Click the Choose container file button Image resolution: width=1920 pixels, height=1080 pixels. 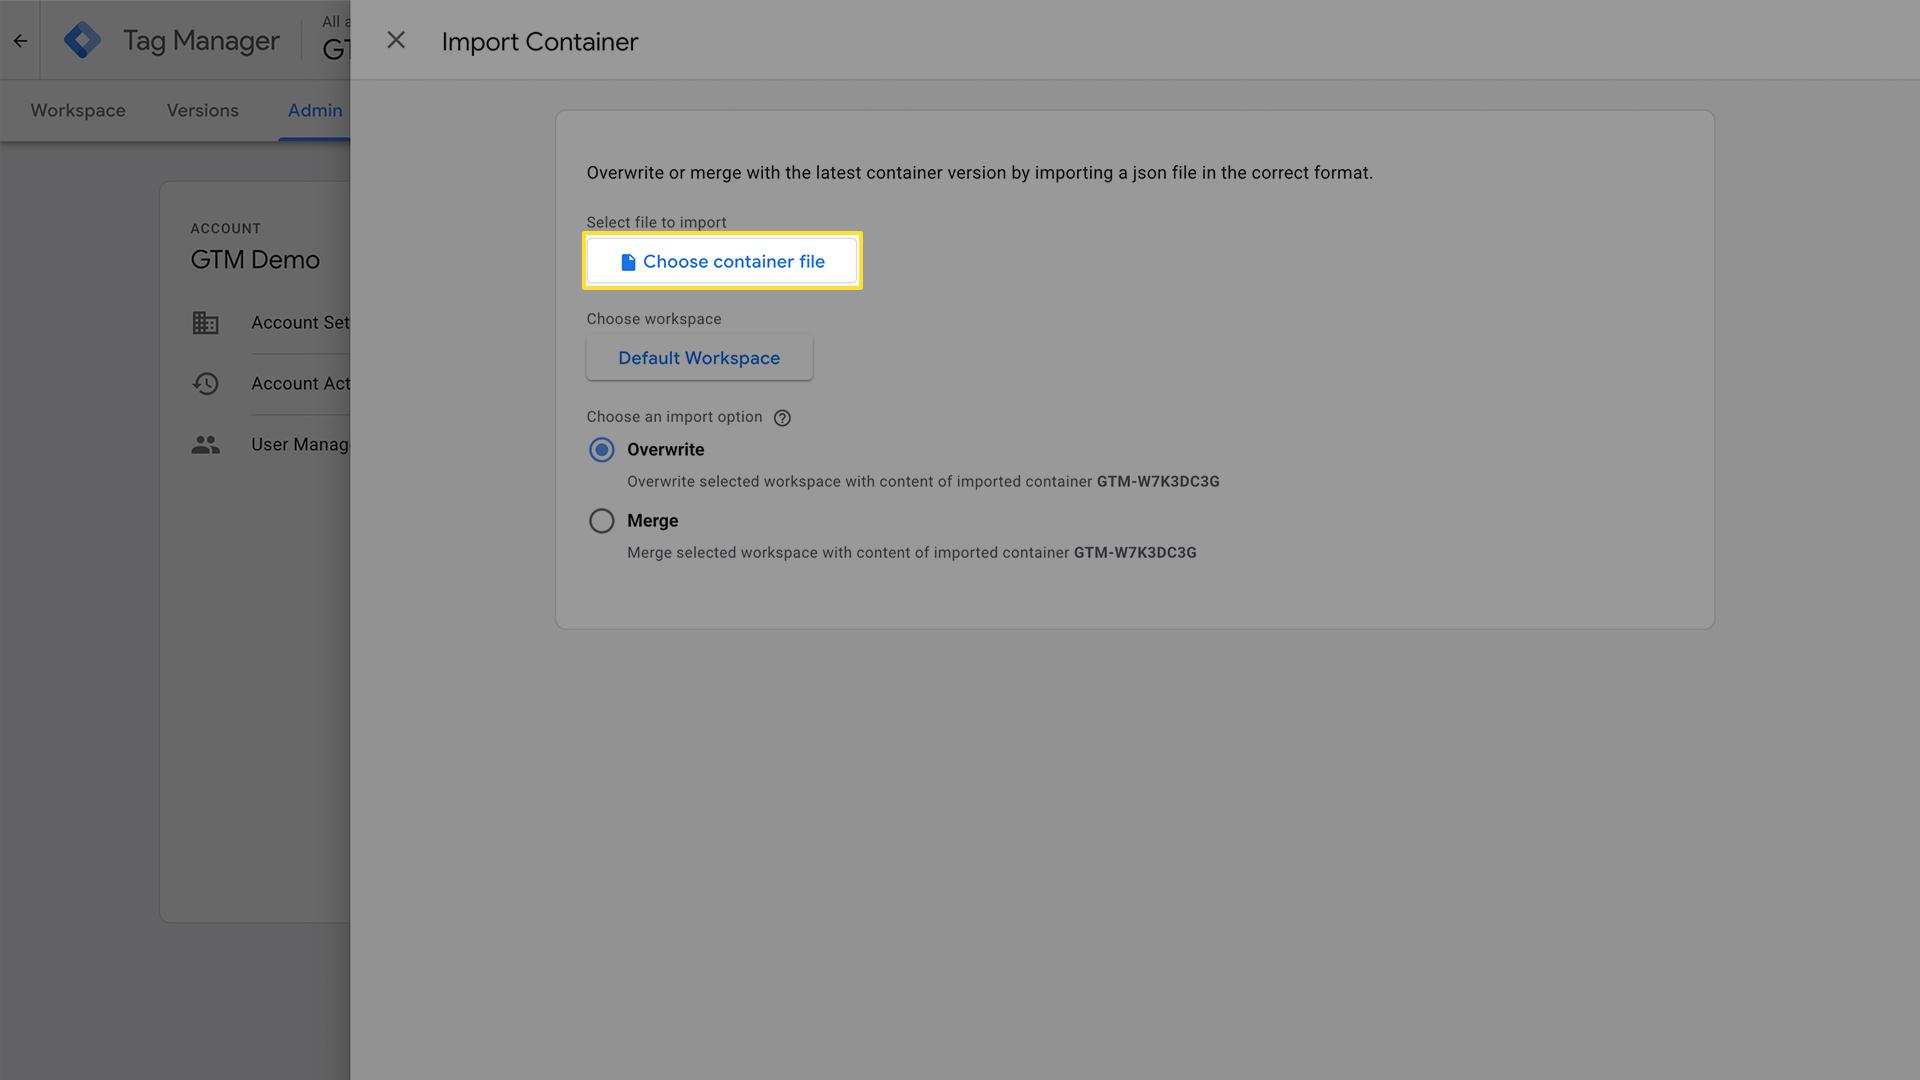click(721, 261)
